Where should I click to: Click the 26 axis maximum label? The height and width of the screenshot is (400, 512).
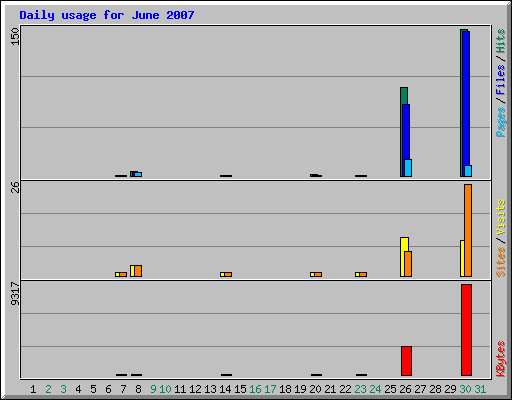(15, 187)
